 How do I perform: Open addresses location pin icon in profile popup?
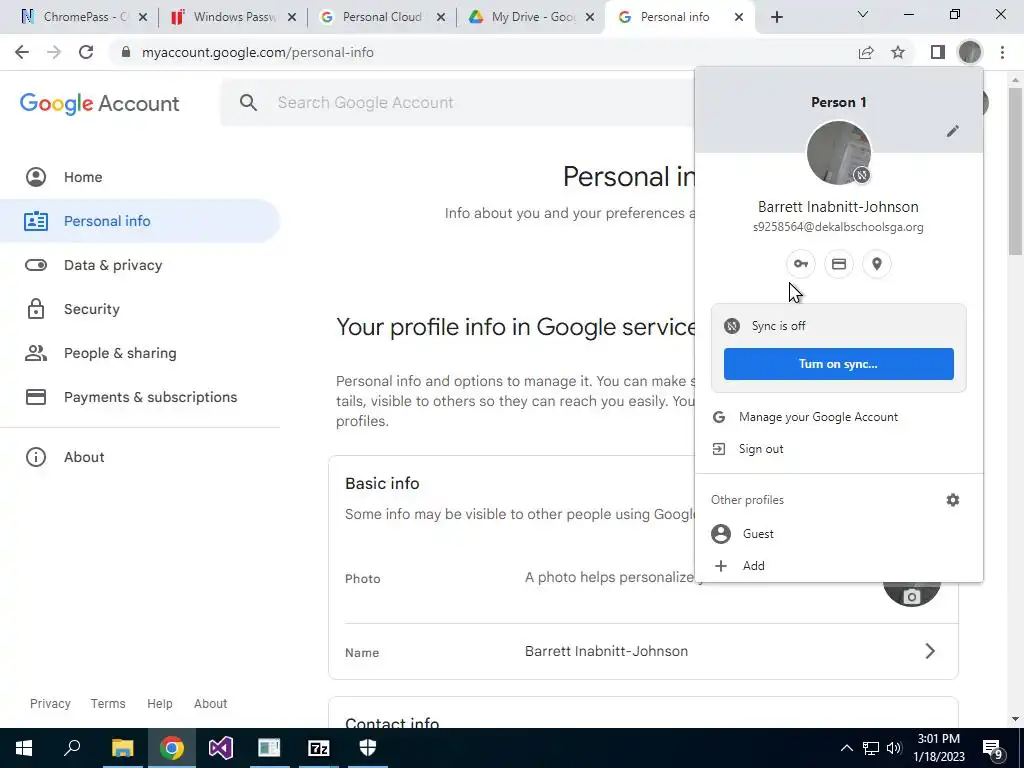[x=876, y=264]
